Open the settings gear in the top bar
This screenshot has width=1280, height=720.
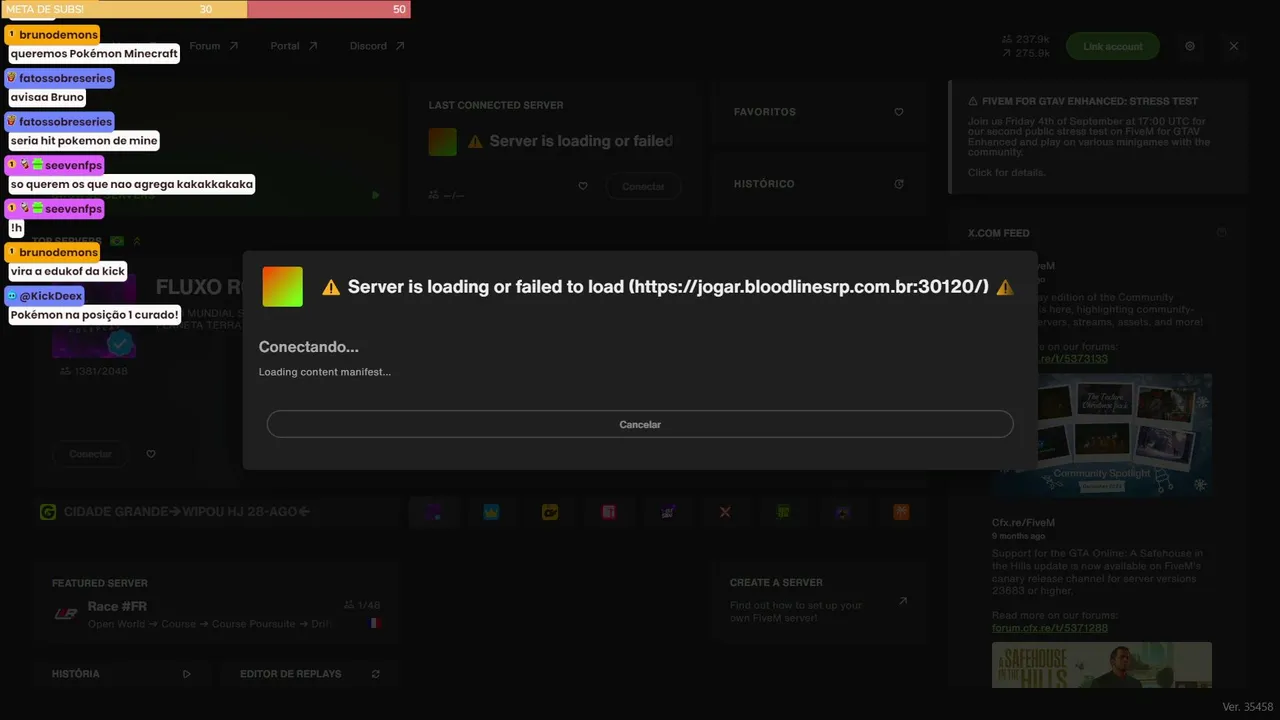pos(1190,46)
